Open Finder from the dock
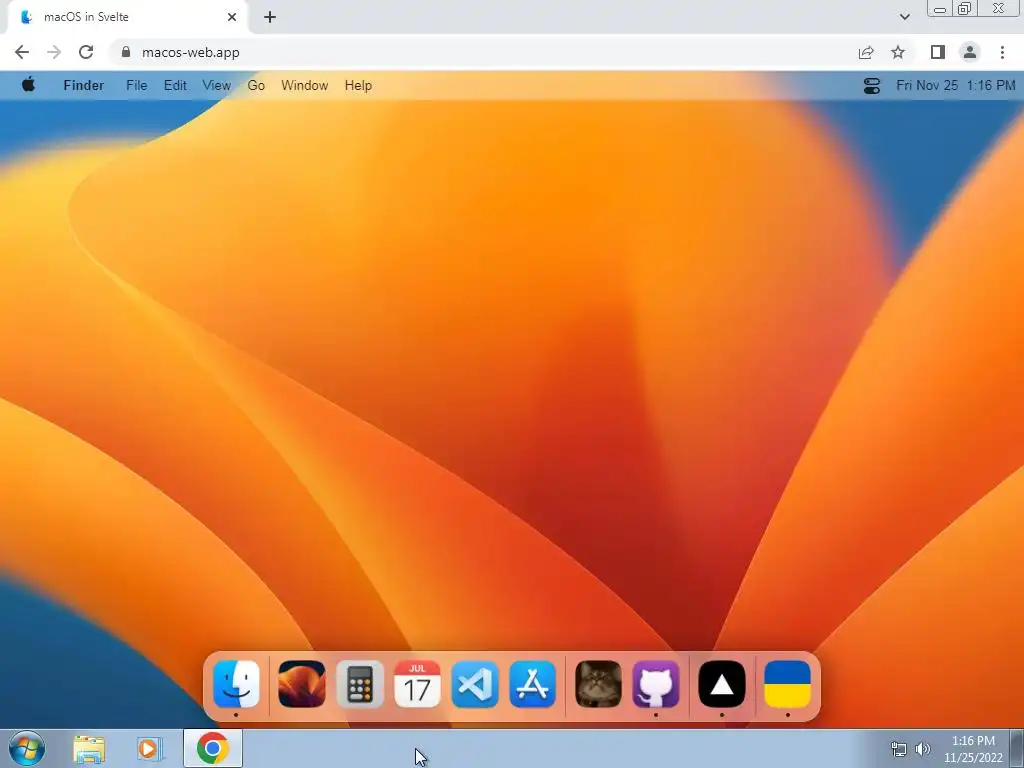This screenshot has width=1024, height=768. [236, 684]
